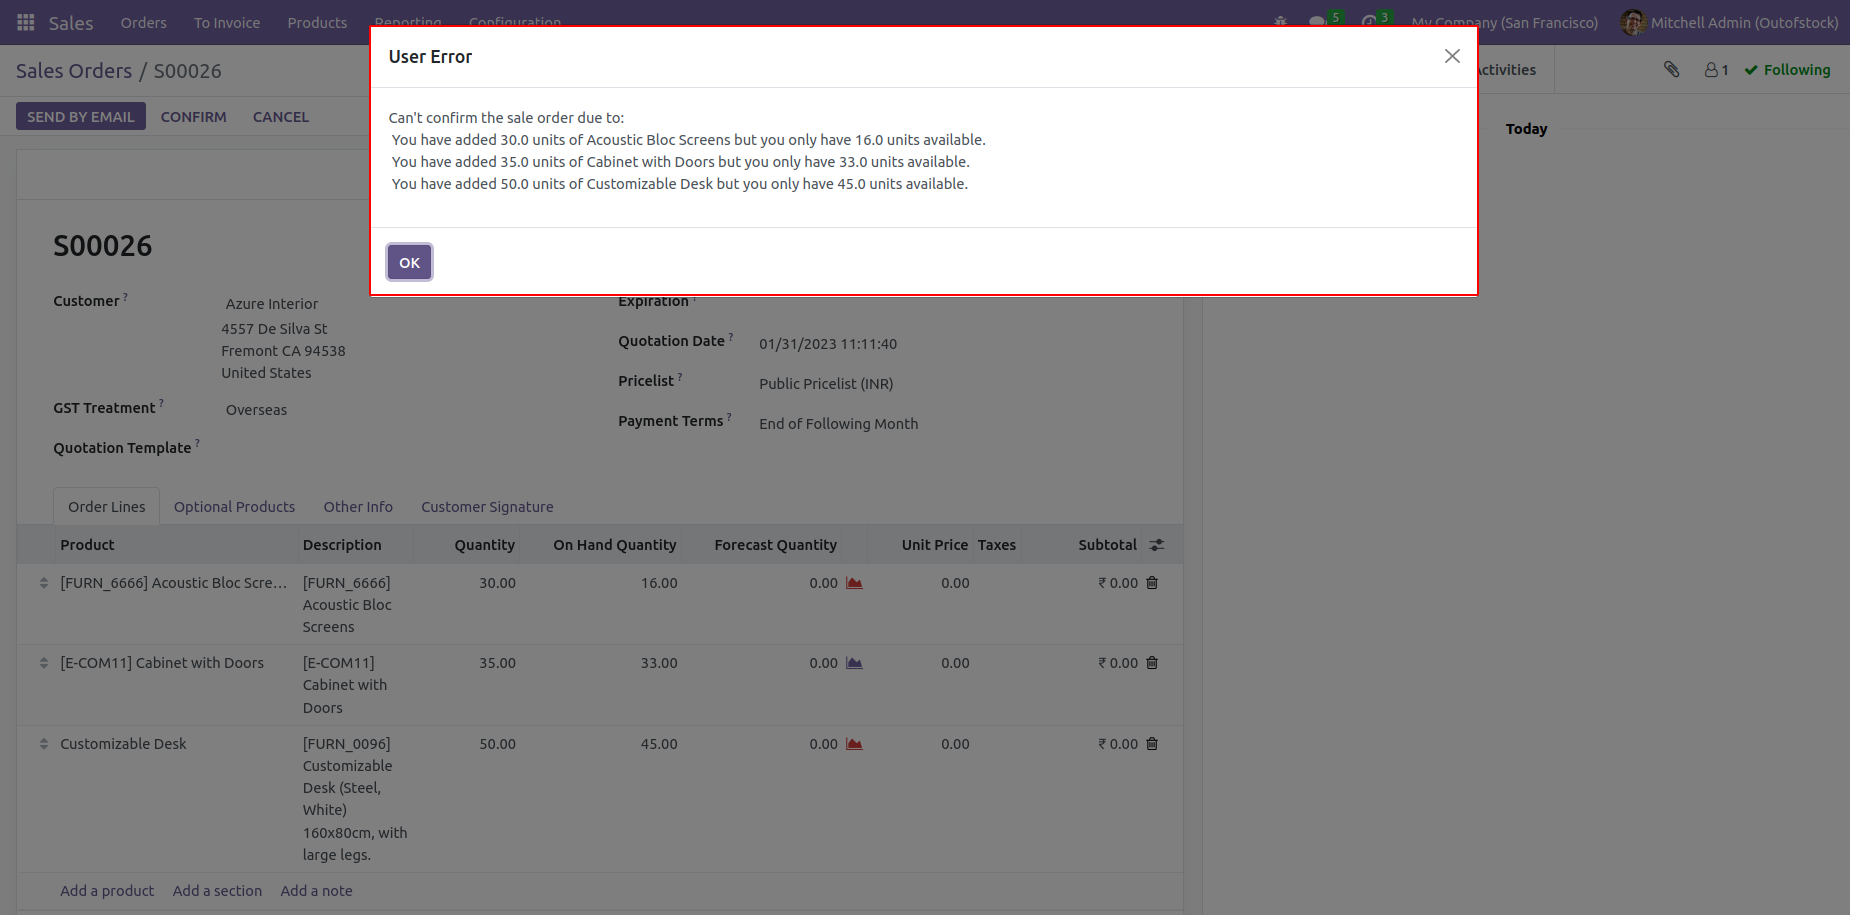Viewport: 1850px width, 915px height.
Task: Open the apps grid menu icon
Action: [26, 22]
